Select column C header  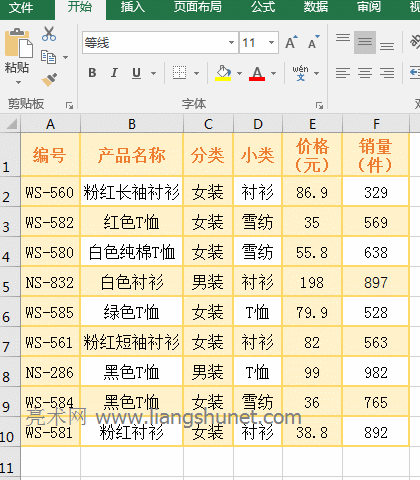208,124
